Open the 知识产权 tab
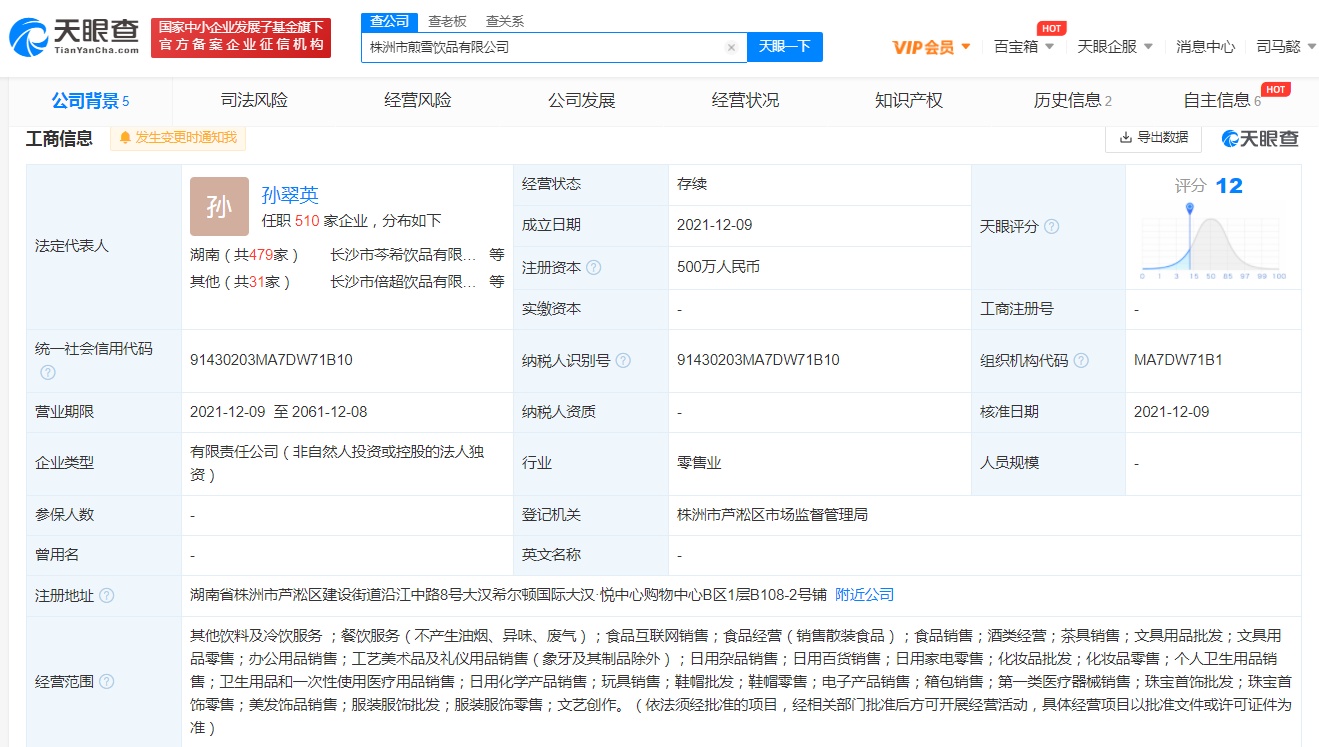The width and height of the screenshot is (1319, 747). (908, 100)
